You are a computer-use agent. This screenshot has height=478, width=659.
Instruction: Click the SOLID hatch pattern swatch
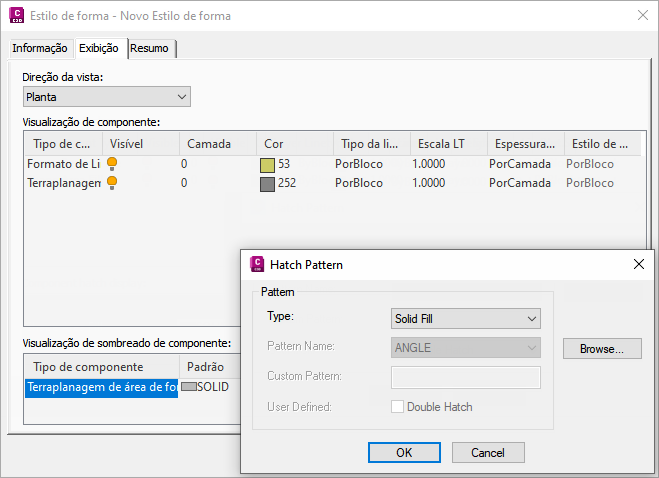coord(188,386)
